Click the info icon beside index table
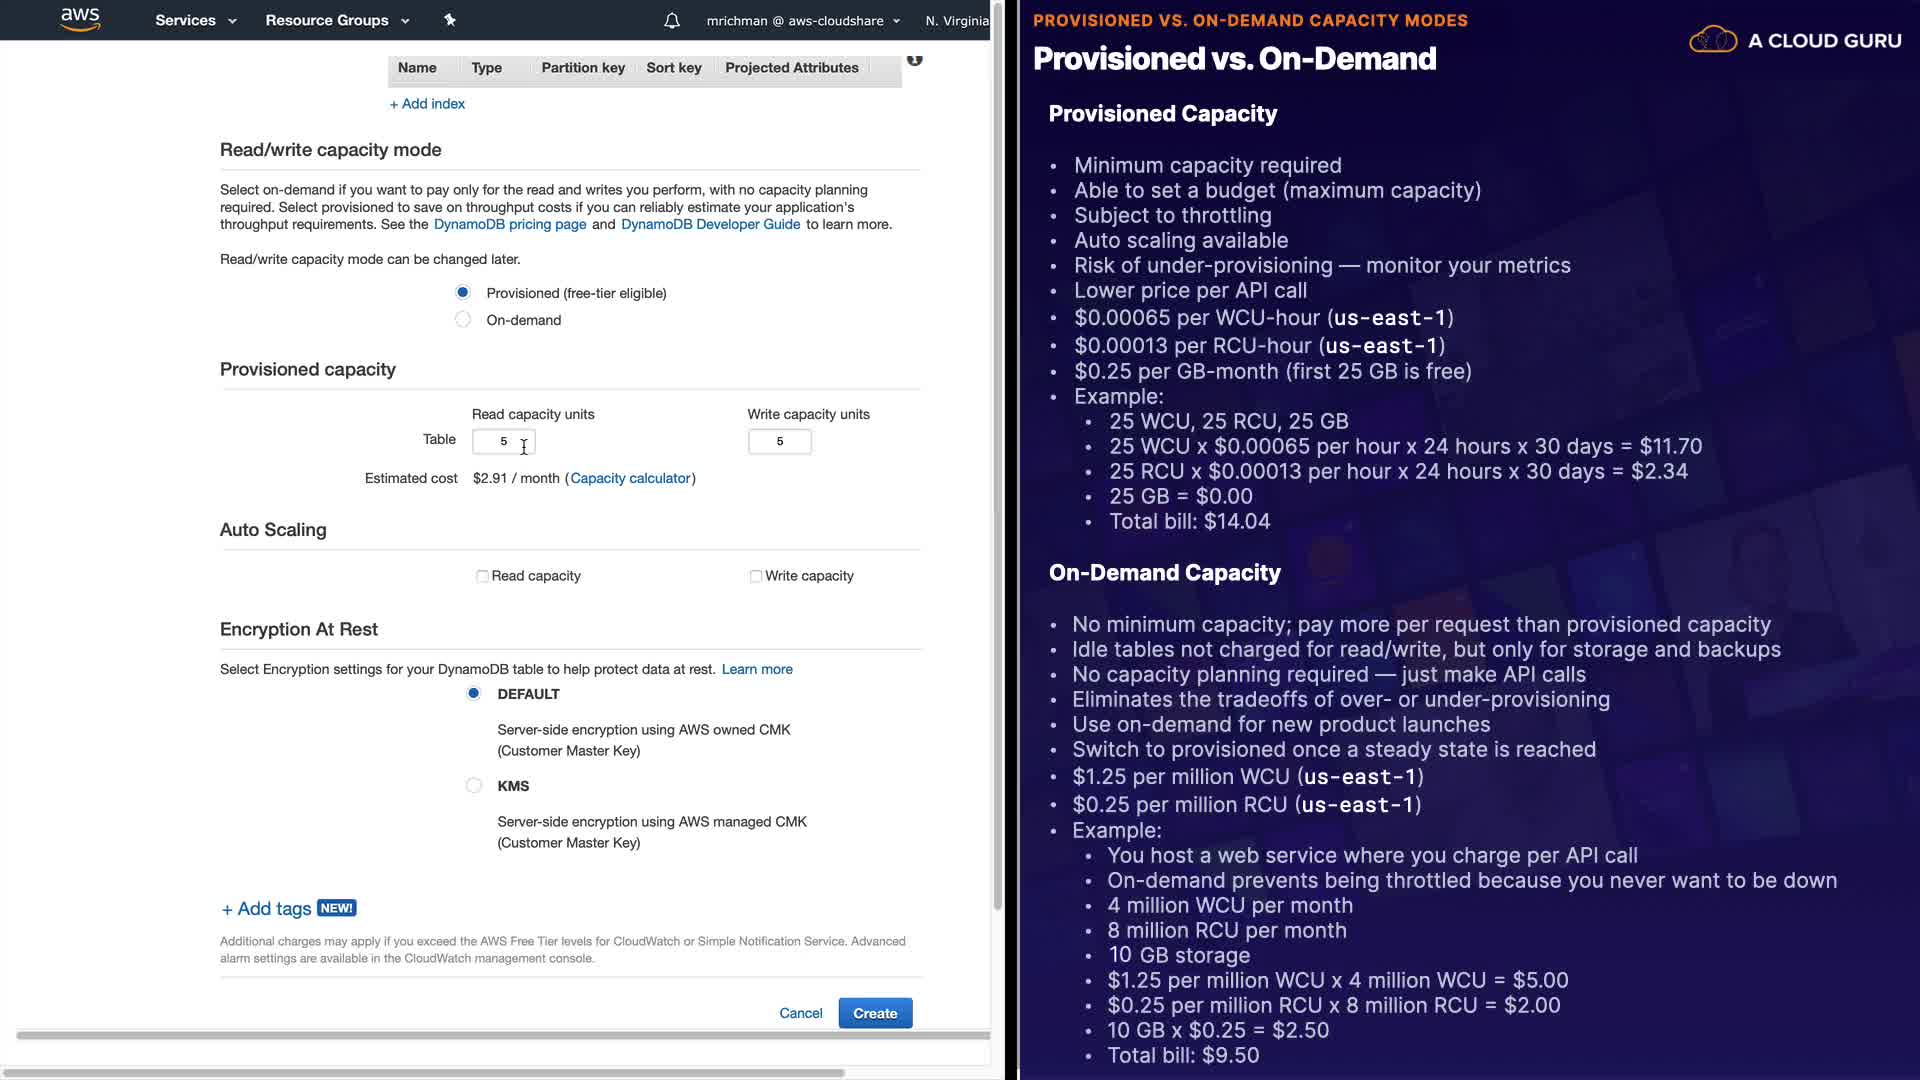 [914, 60]
